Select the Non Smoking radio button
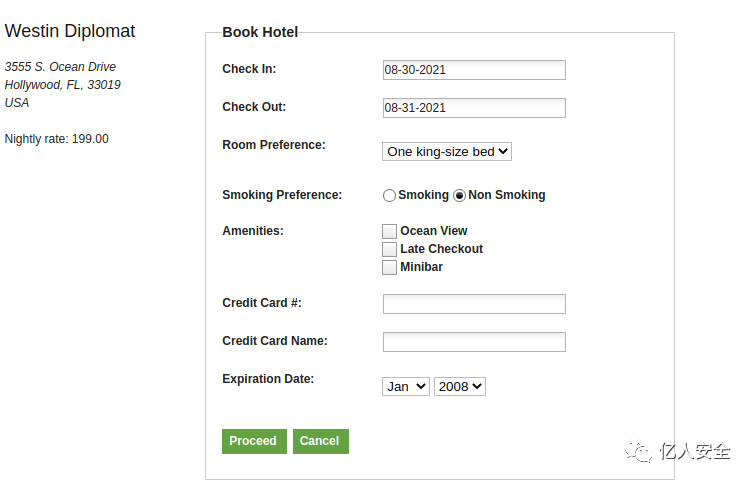 tap(460, 196)
